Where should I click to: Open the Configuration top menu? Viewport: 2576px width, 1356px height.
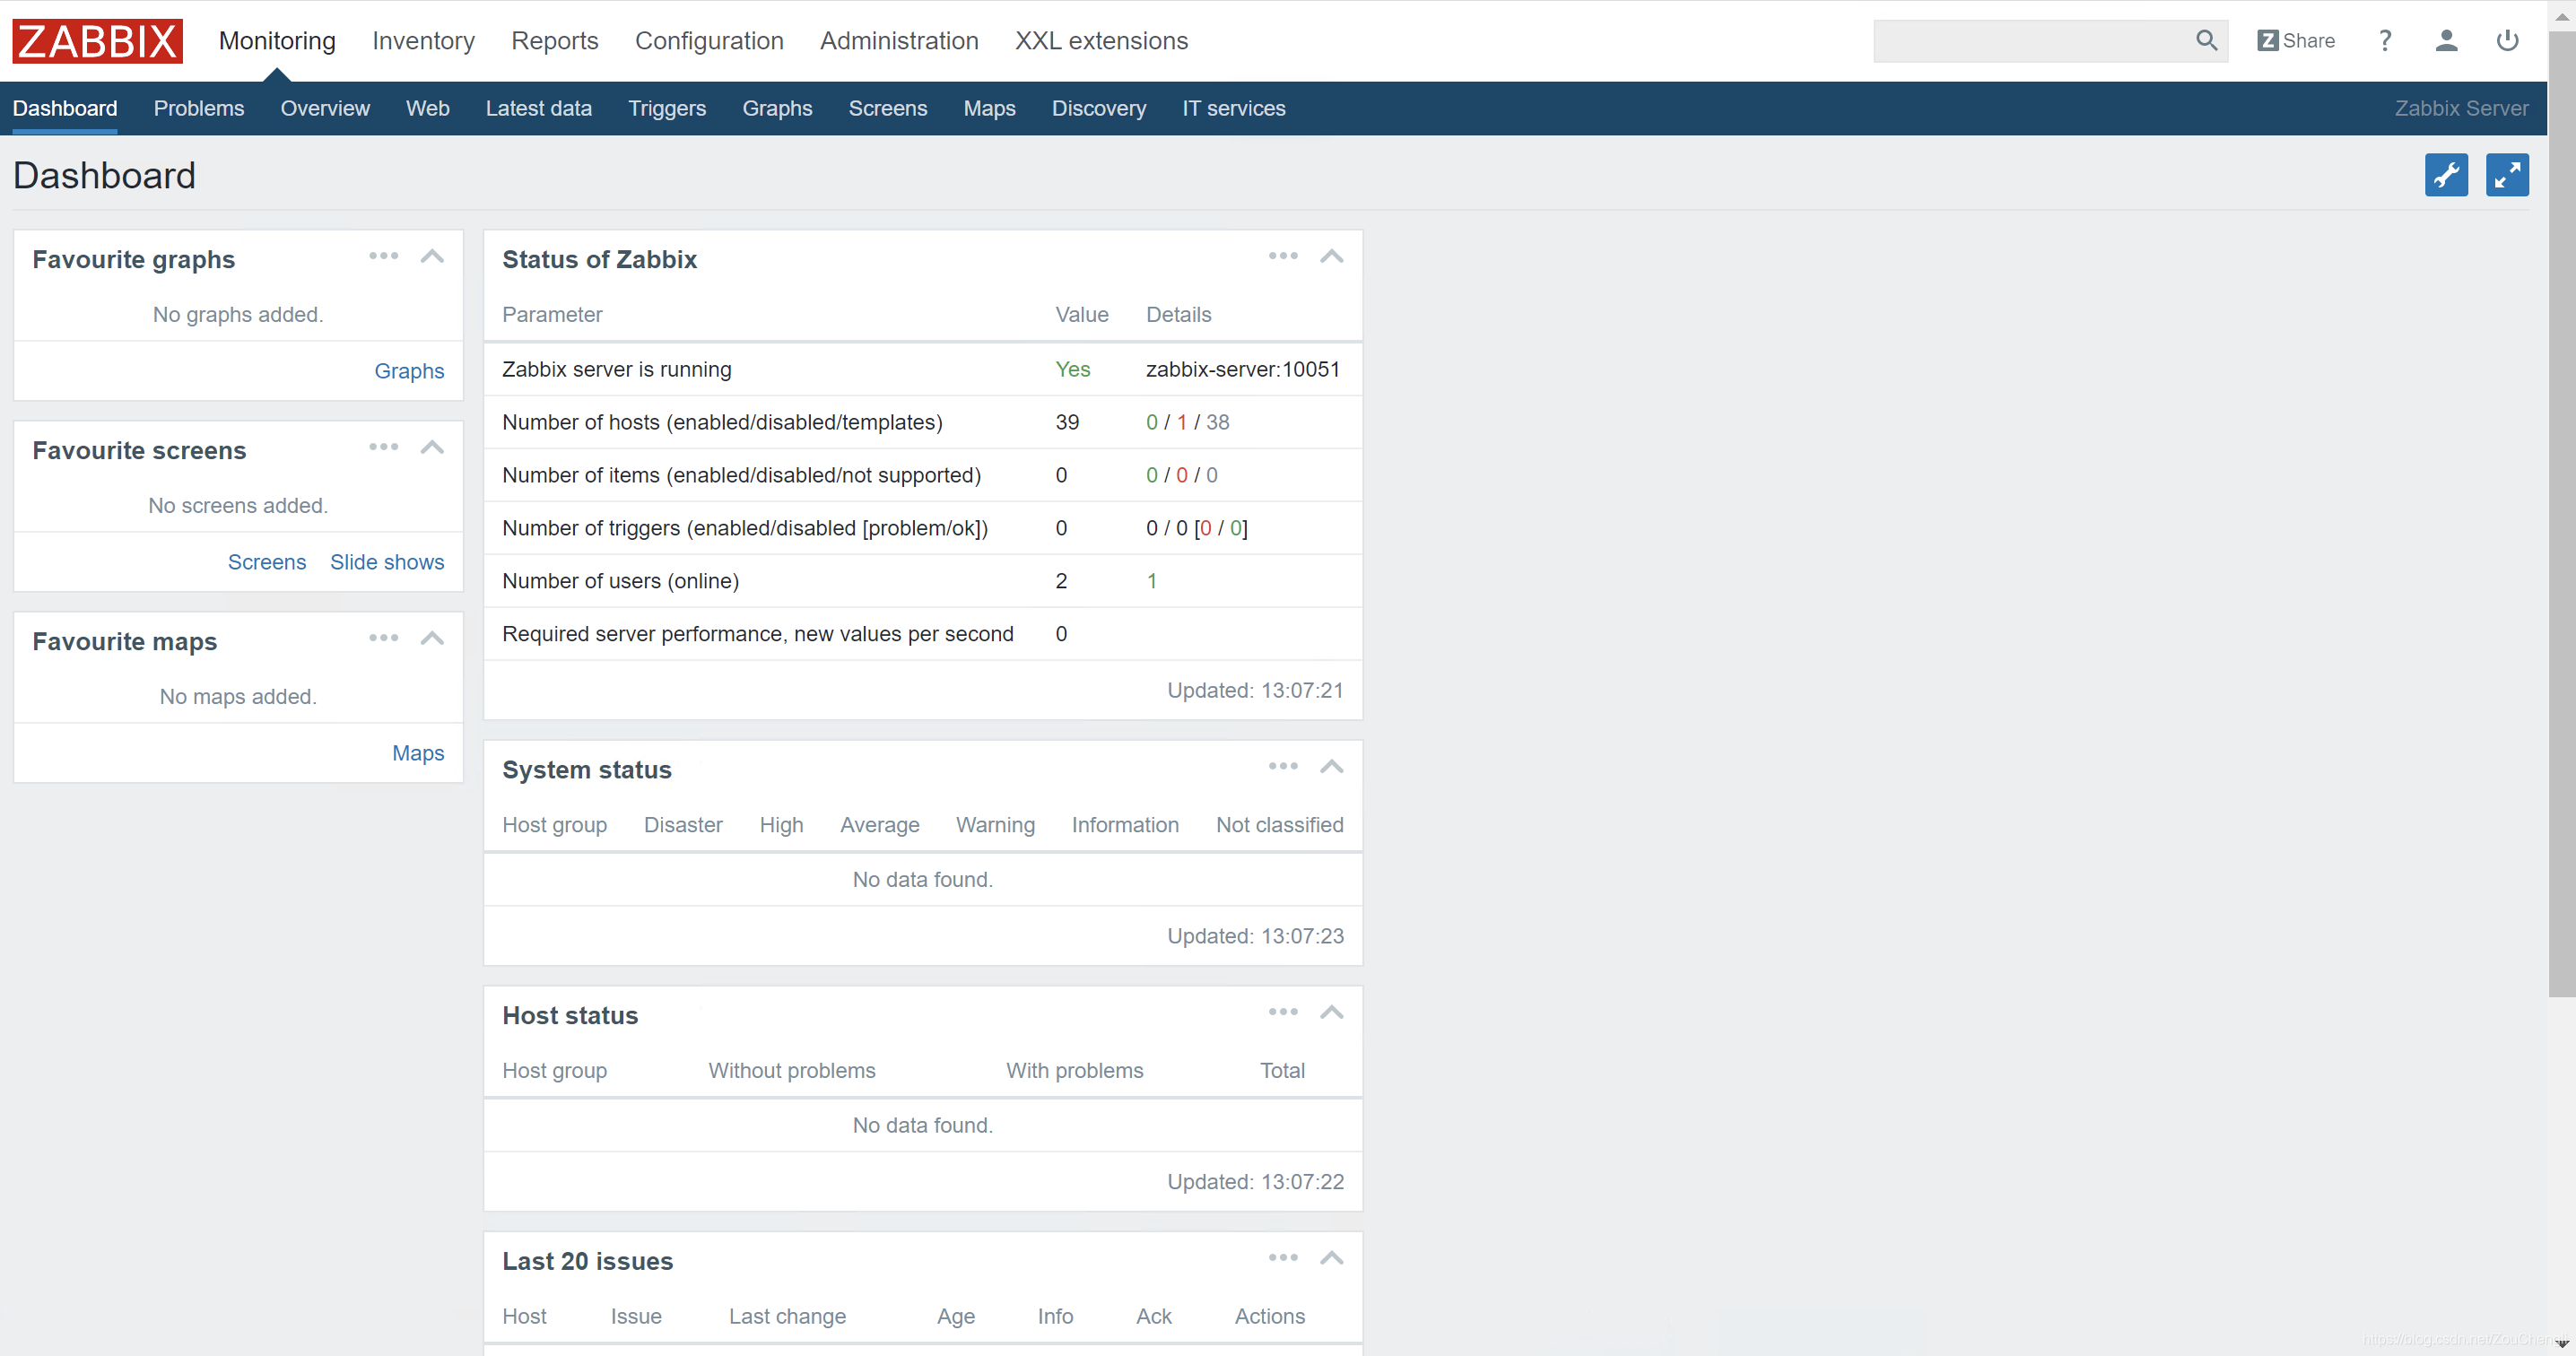(709, 41)
